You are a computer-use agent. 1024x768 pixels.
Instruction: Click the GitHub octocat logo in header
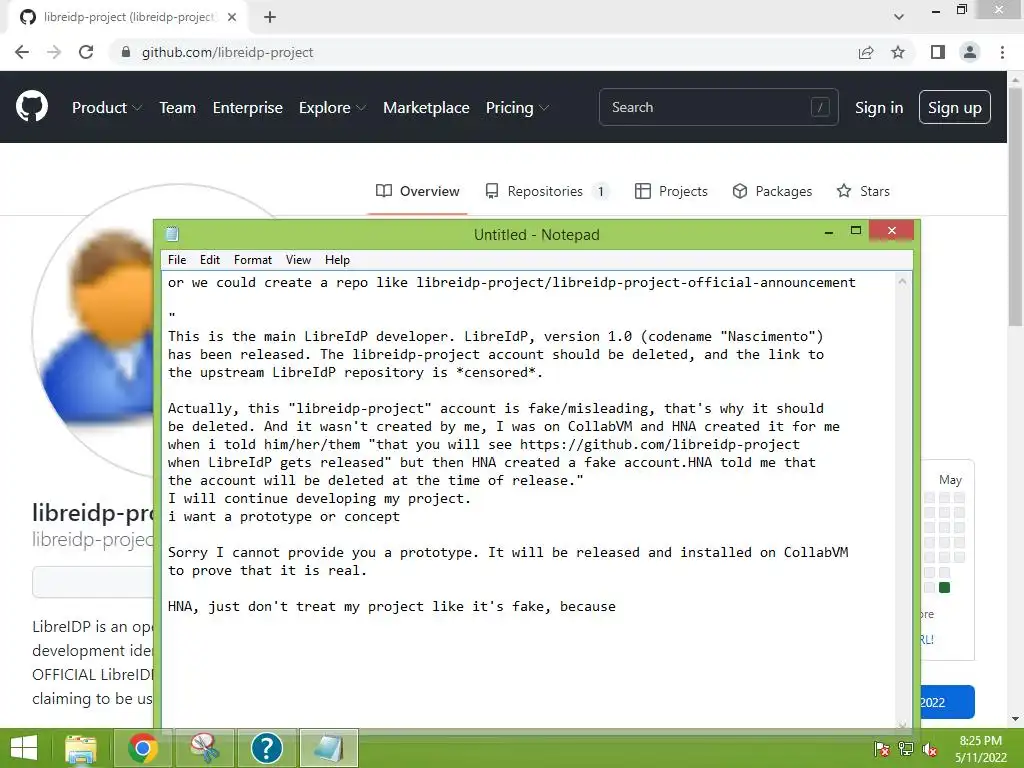point(32,107)
